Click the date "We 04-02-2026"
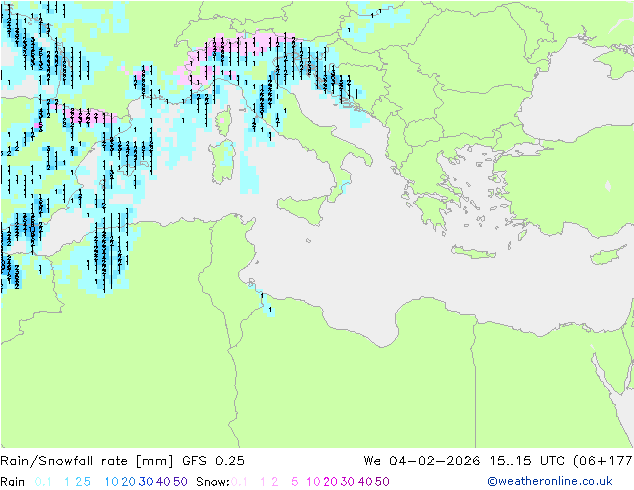 point(422,461)
